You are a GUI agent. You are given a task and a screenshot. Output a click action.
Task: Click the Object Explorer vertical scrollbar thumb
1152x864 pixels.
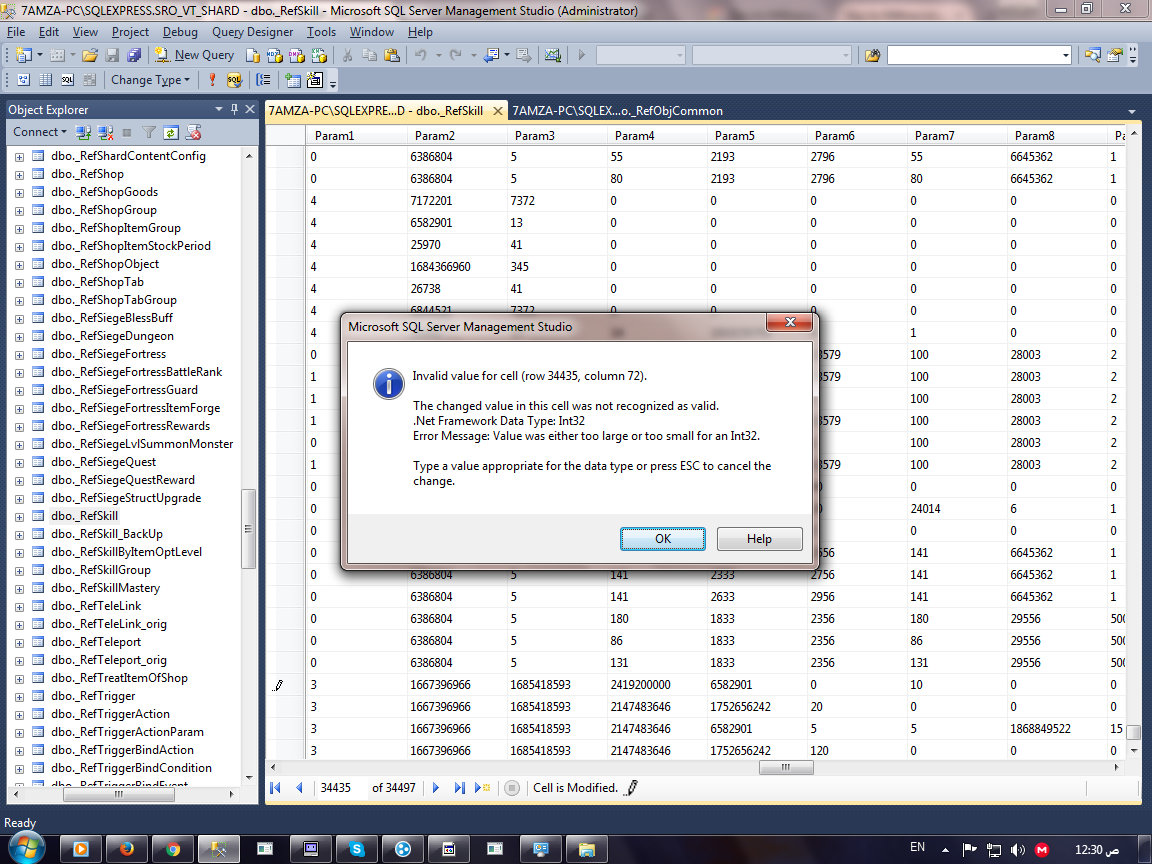tap(248, 529)
